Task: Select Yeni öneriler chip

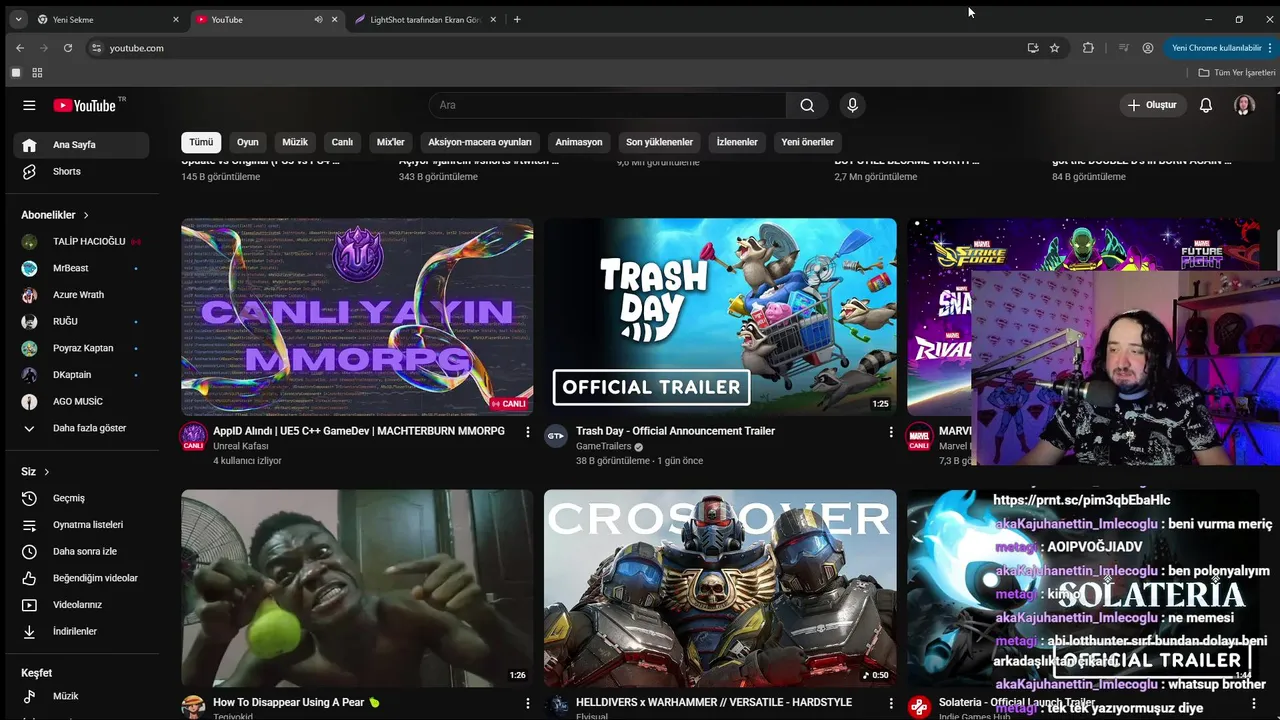Action: [807, 142]
